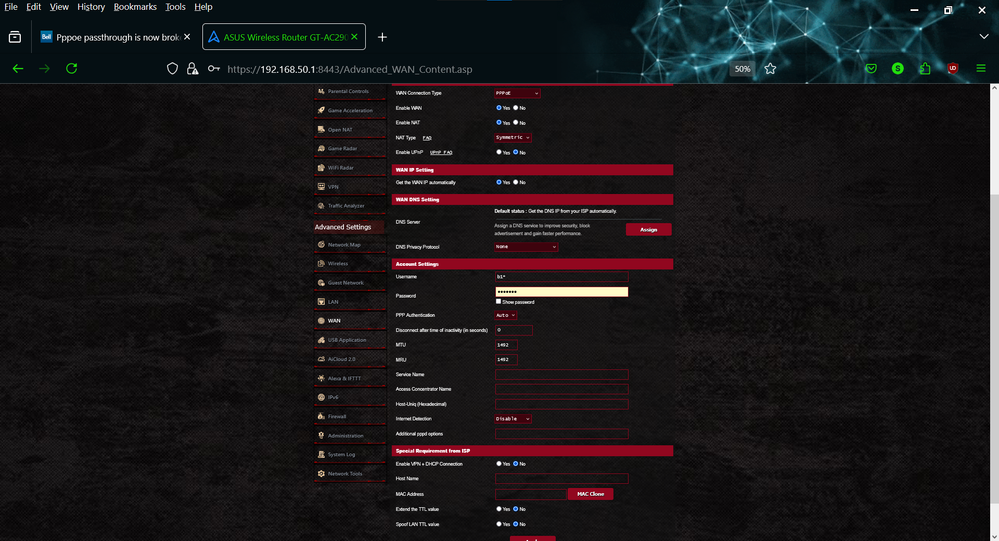This screenshot has width=999, height=541.
Task: Select the ASUS Wireless Router tab
Action: [x=284, y=37]
